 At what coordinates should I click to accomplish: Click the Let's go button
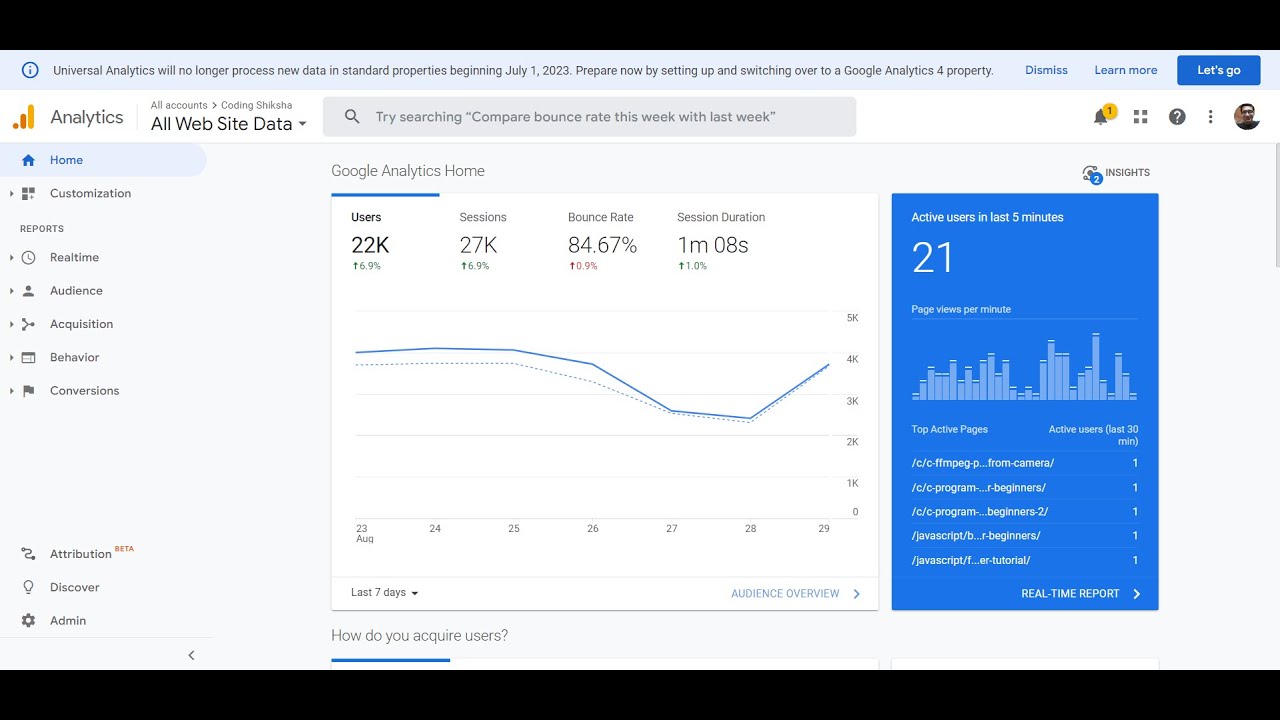point(1218,70)
